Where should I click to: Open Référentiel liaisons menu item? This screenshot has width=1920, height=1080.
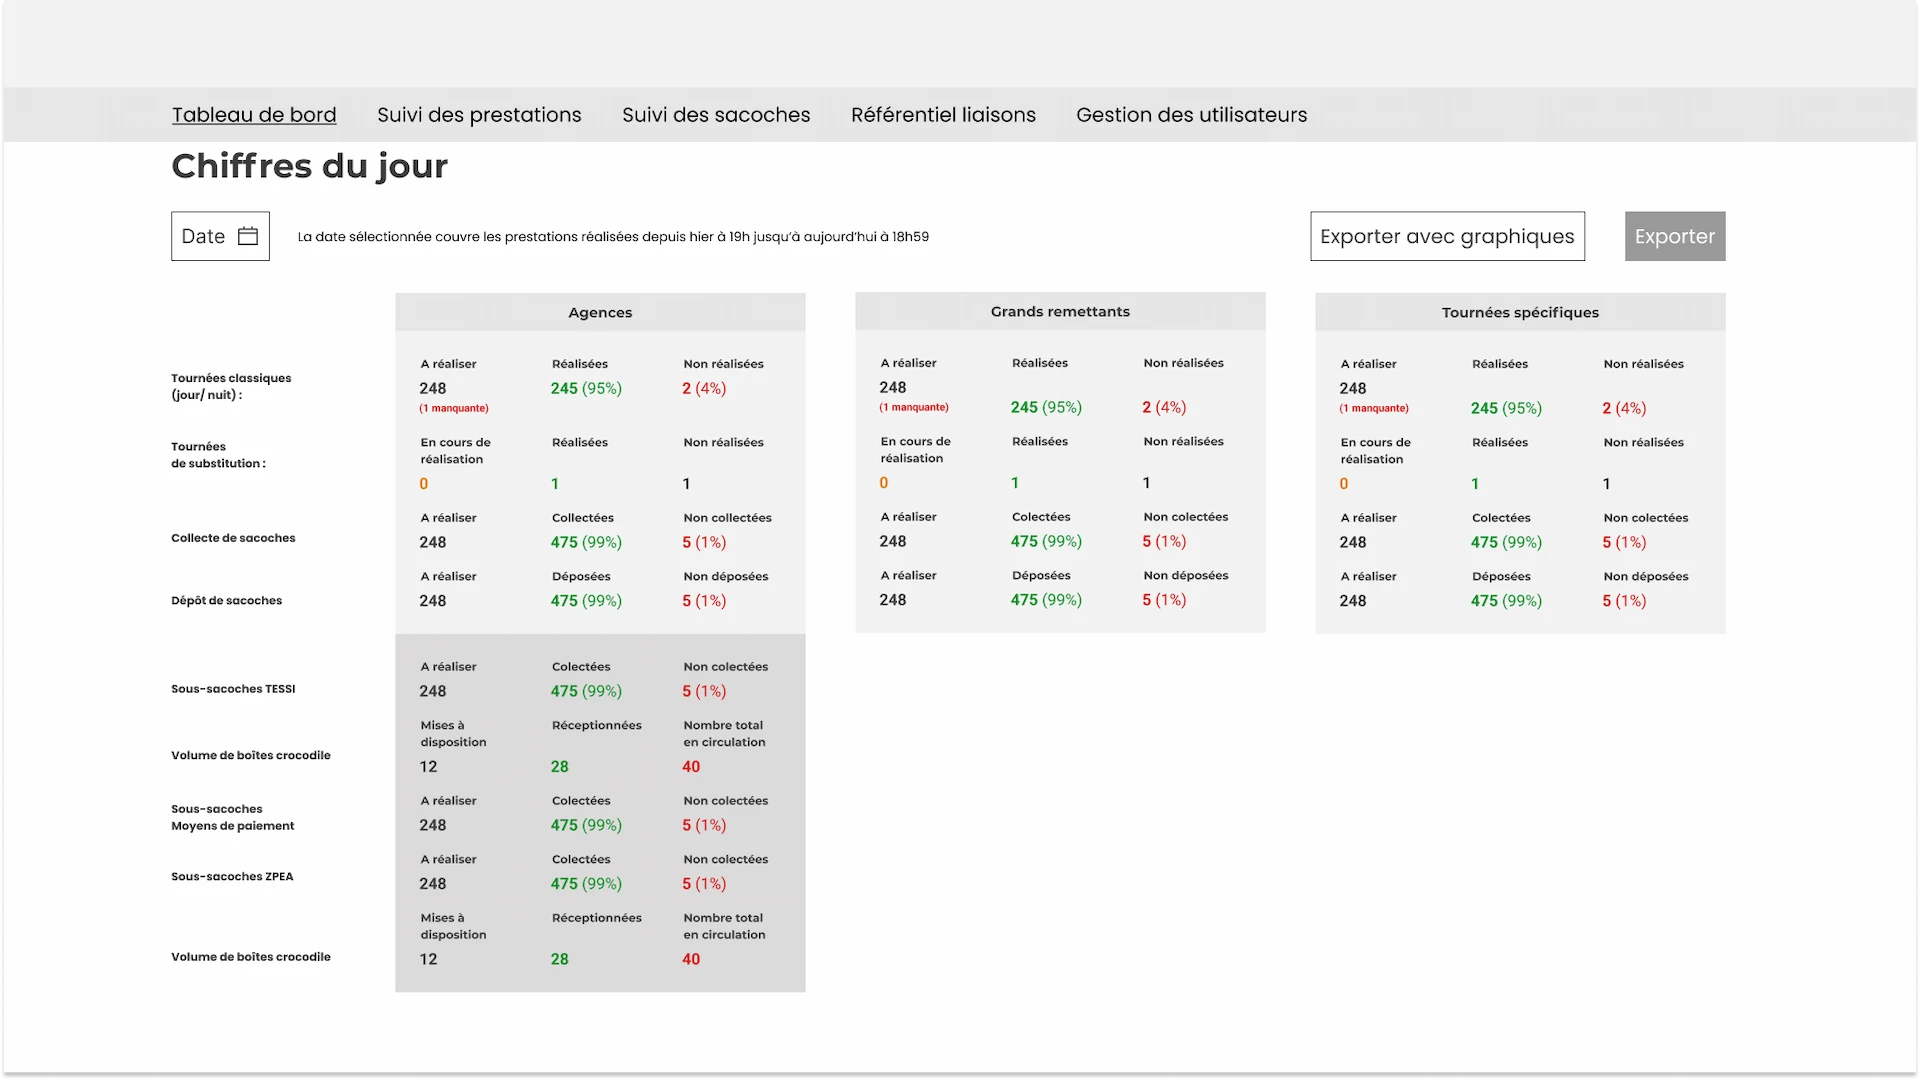[x=943, y=115]
